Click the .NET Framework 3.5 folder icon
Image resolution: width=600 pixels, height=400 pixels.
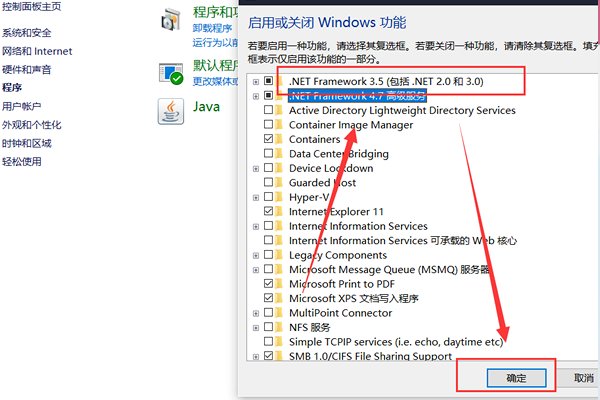click(279, 81)
